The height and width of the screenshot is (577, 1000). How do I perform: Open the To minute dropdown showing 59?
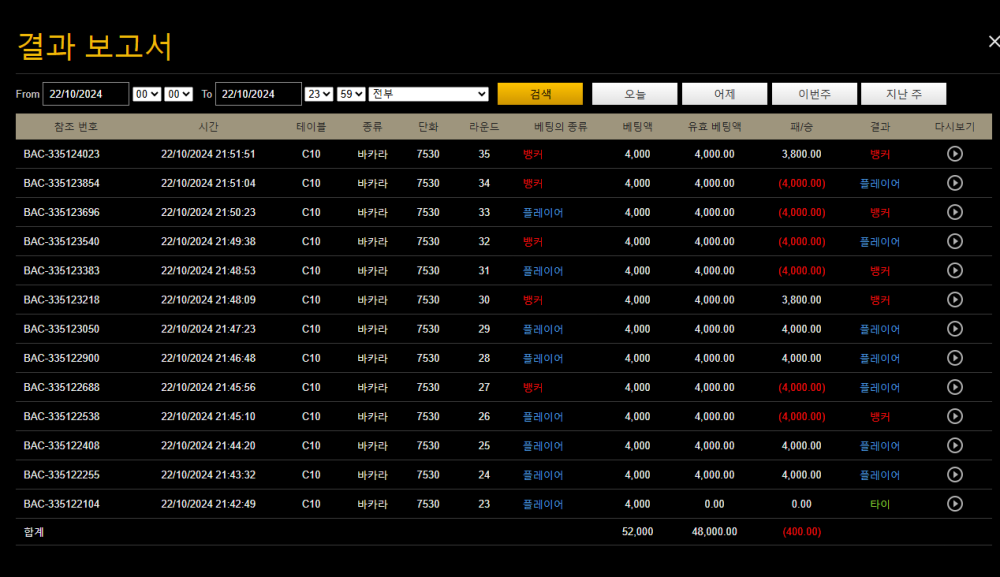pyautogui.click(x=351, y=94)
